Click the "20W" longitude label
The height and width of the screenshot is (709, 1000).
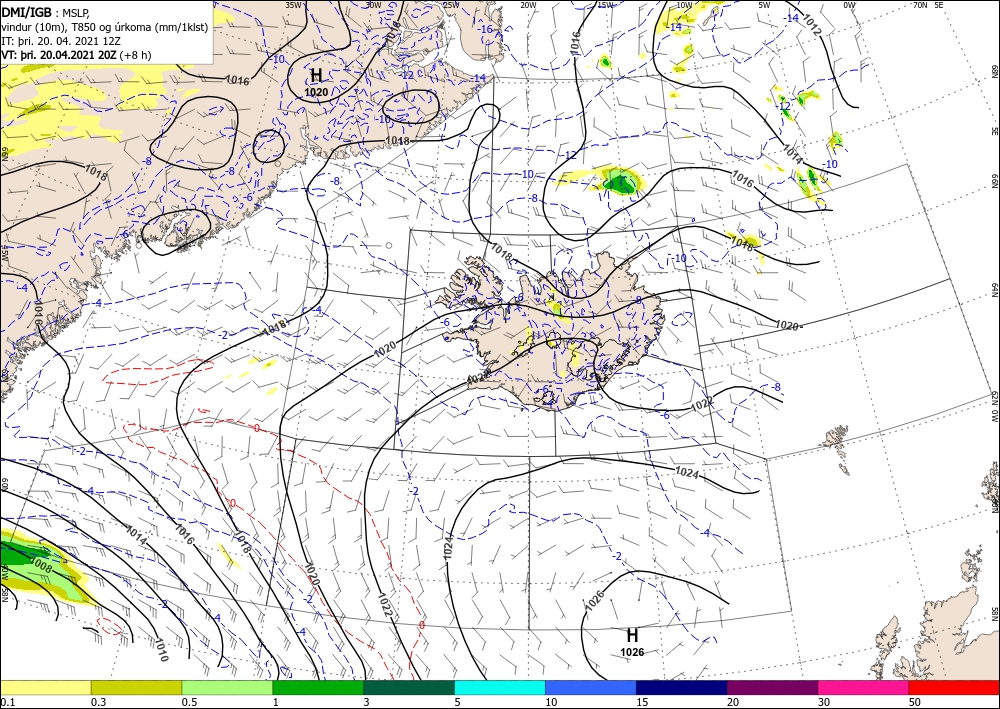(x=527, y=5)
